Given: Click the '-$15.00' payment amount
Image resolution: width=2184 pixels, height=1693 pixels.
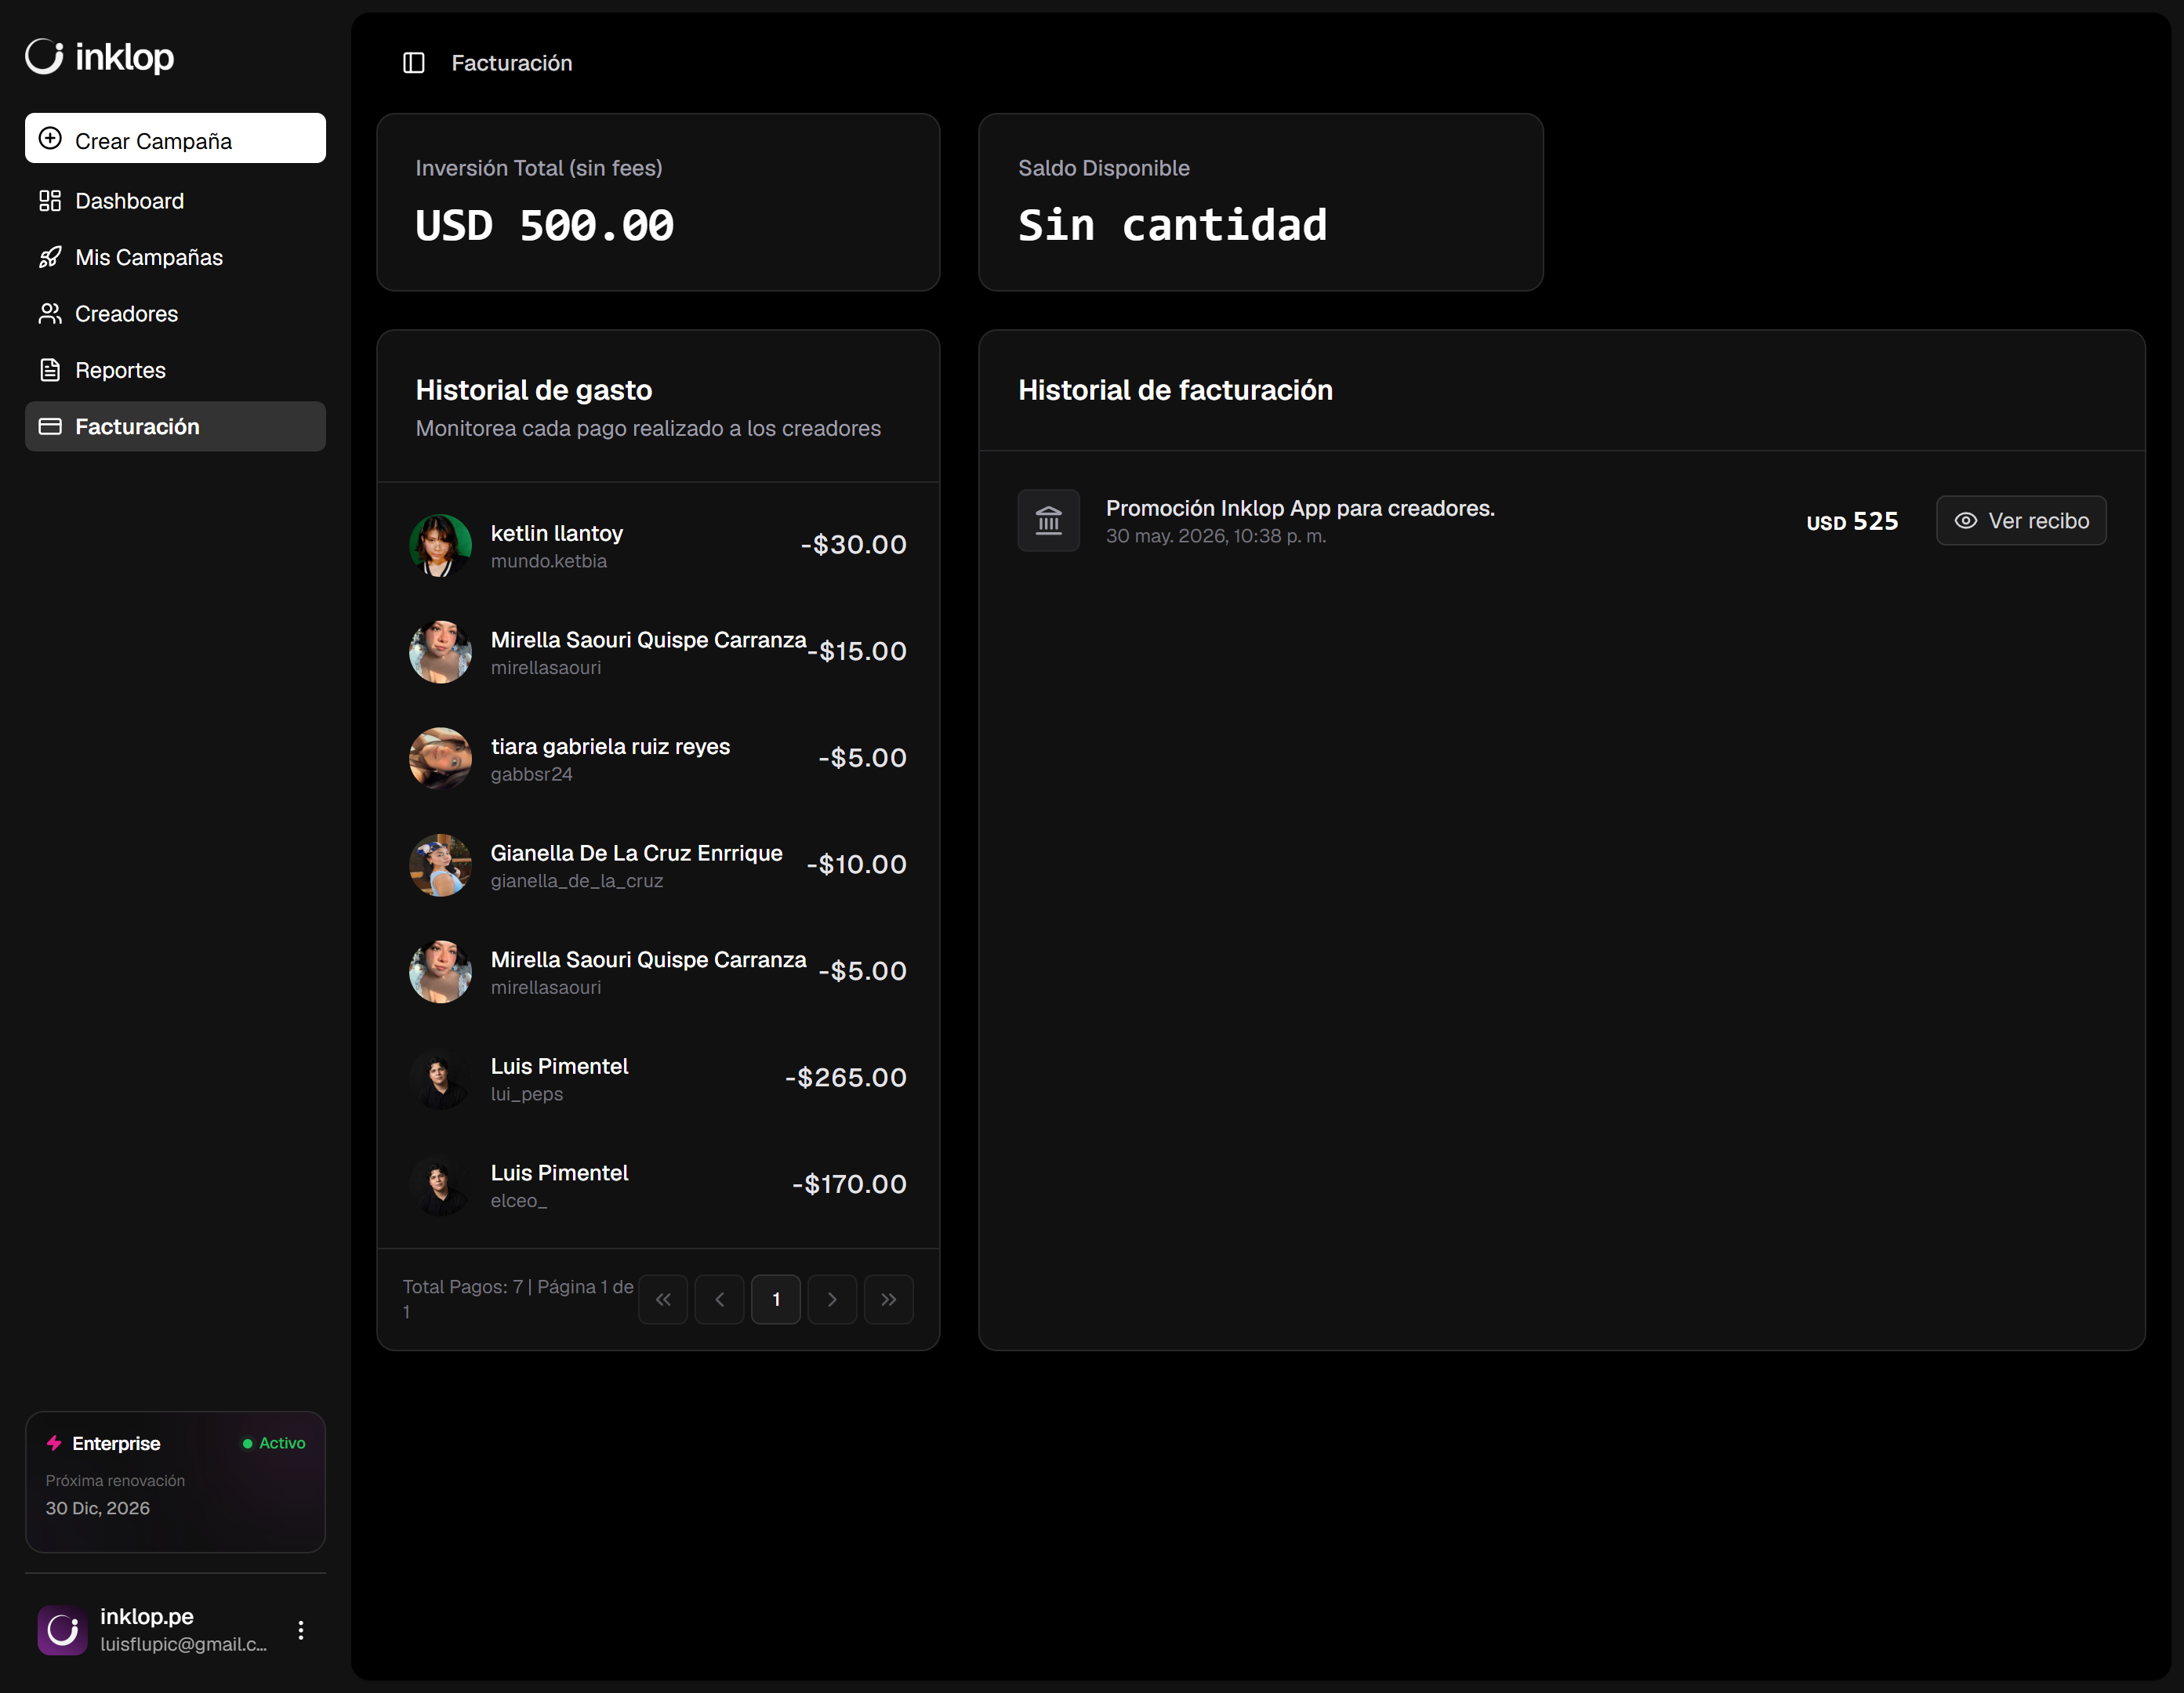Looking at the screenshot, I should [857, 652].
